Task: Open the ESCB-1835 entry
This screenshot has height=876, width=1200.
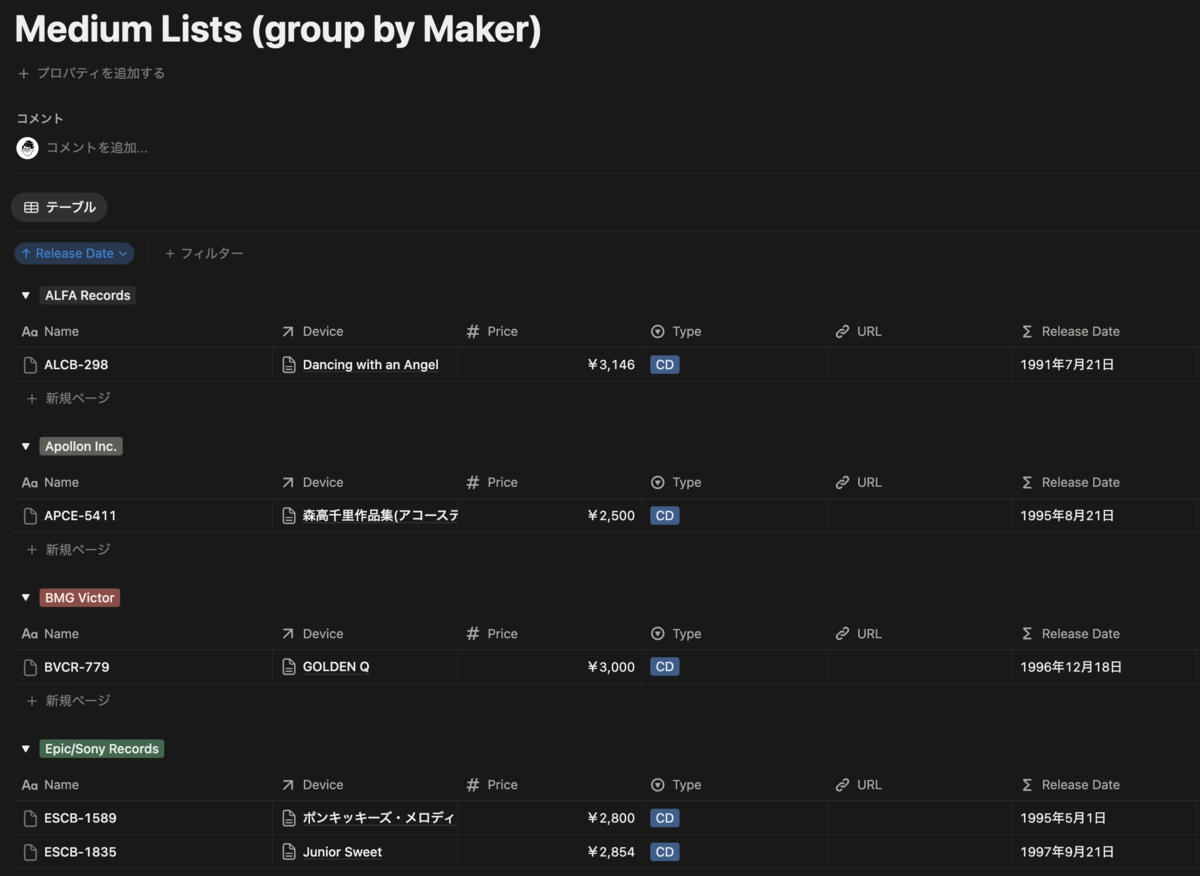Action: 80,852
